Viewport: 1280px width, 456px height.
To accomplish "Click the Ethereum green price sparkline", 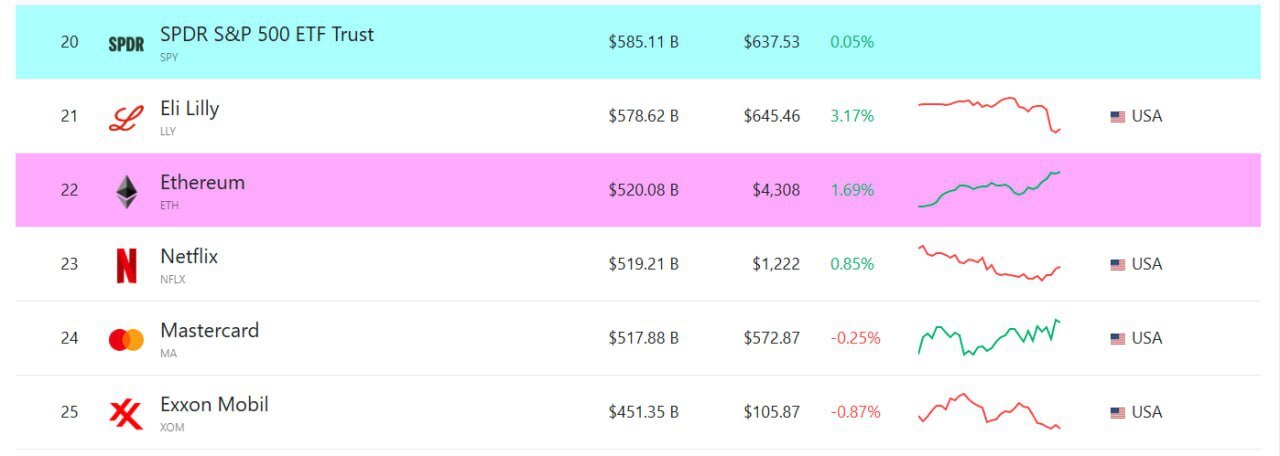I will [x=989, y=189].
